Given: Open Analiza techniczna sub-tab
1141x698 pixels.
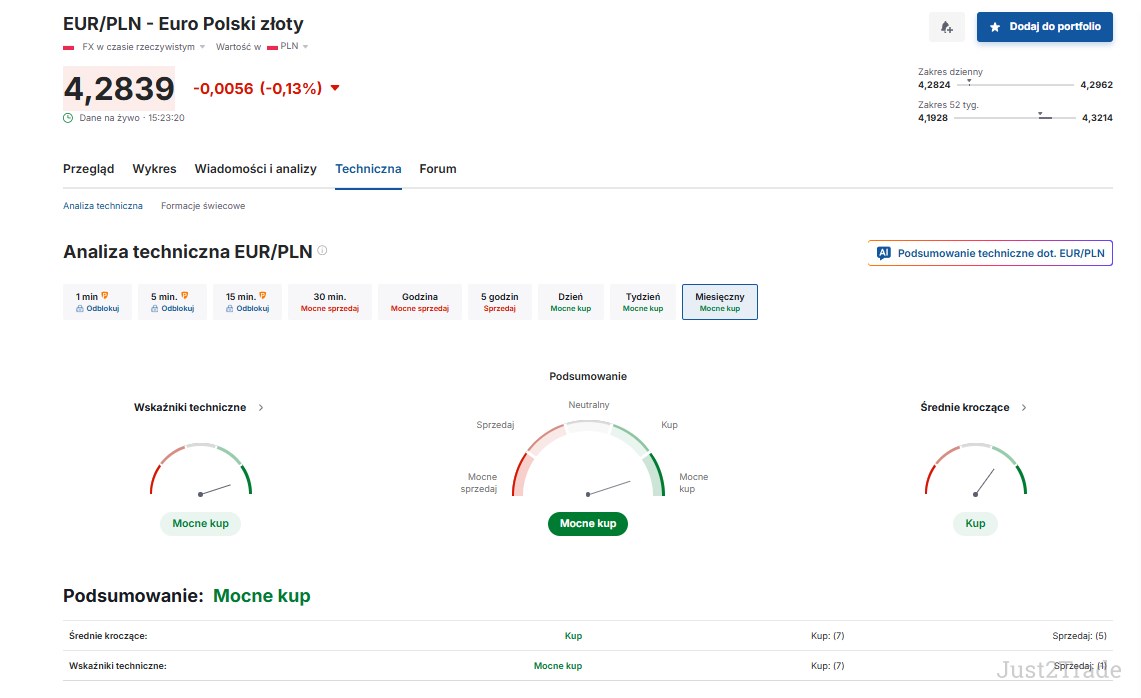Looking at the screenshot, I should 103,206.
